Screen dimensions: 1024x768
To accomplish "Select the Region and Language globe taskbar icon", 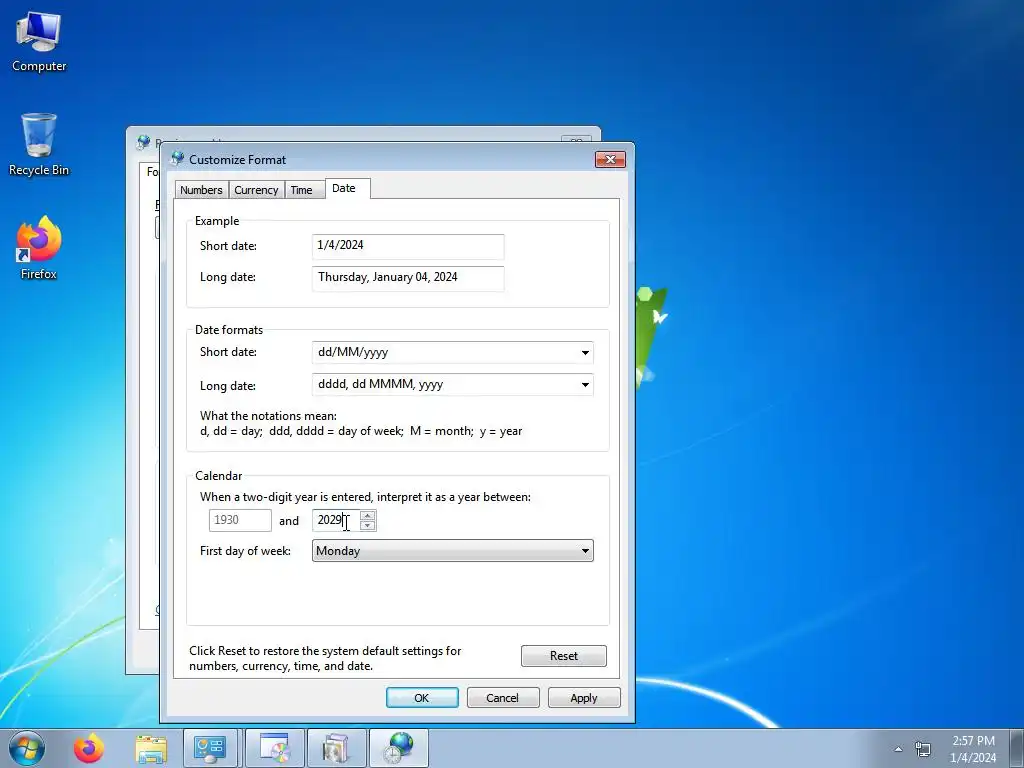I will pyautogui.click(x=399, y=748).
